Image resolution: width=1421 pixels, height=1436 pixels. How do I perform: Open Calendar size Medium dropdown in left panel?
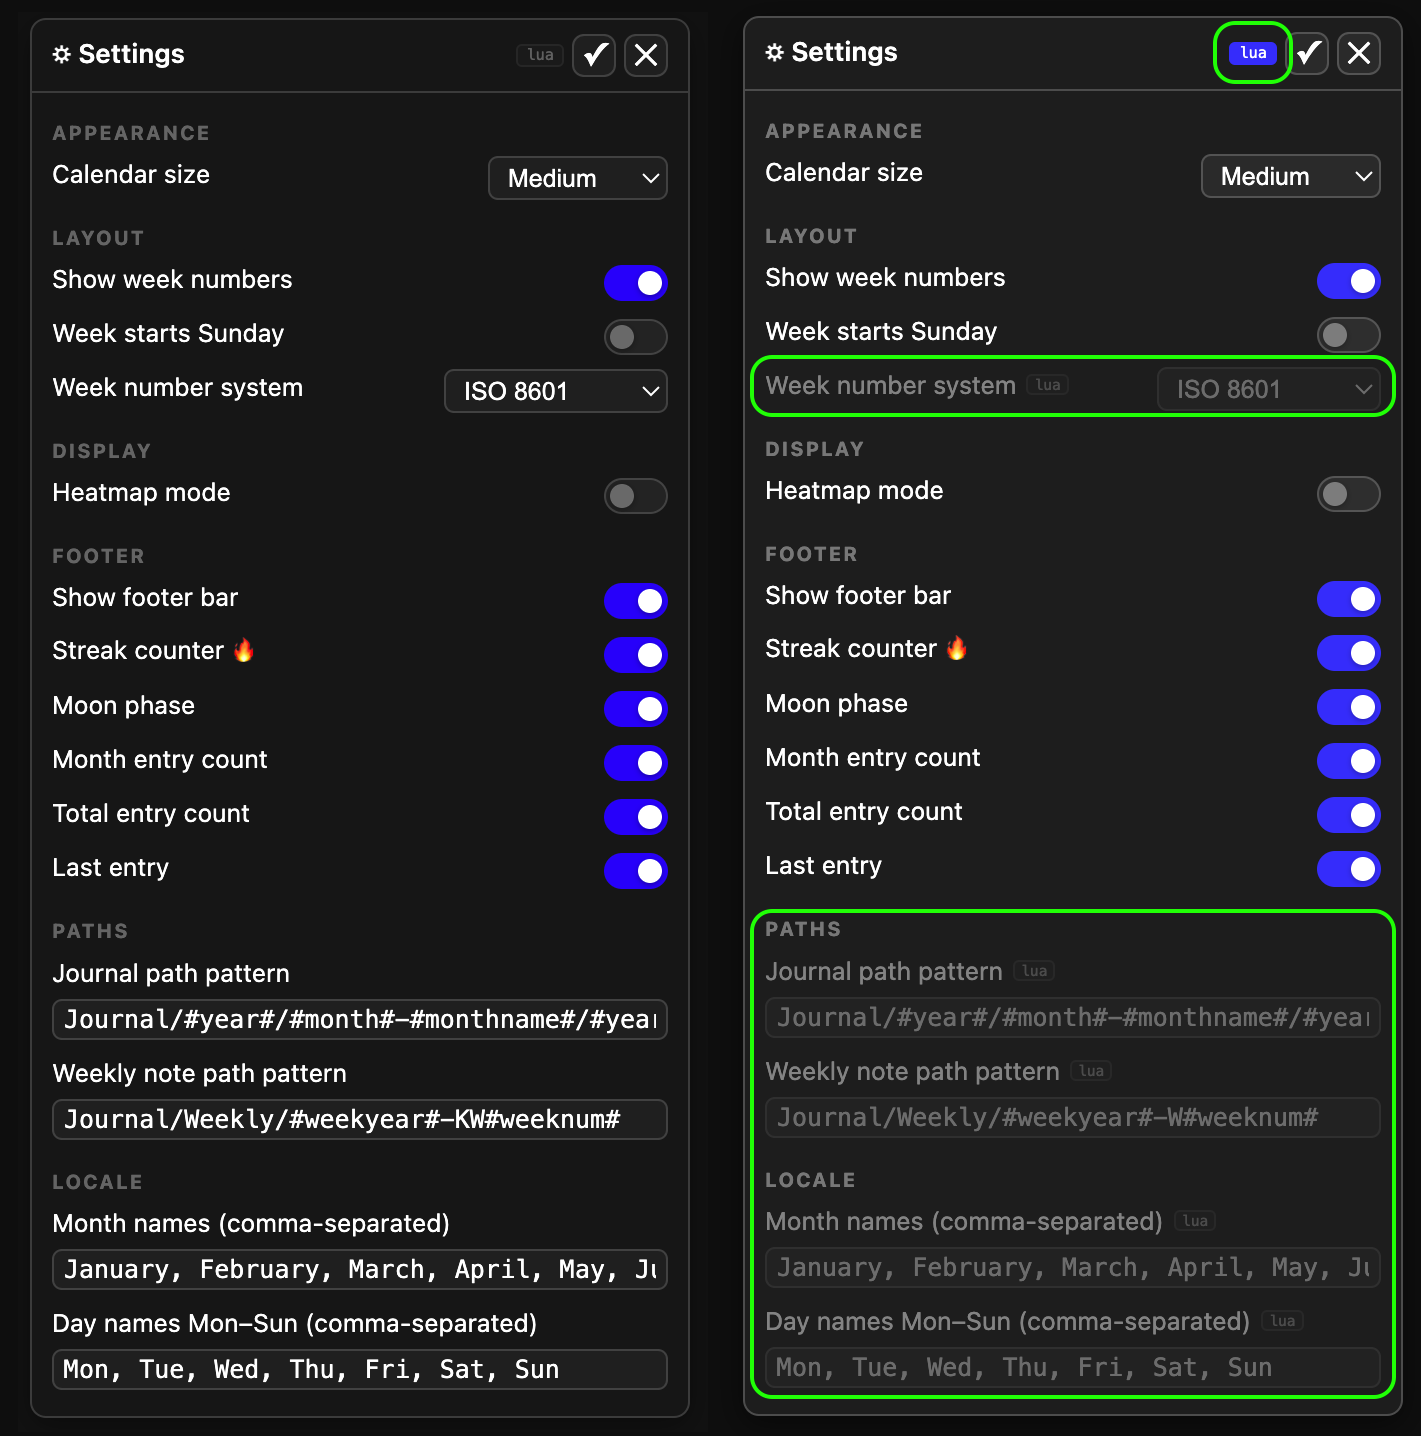click(577, 179)
